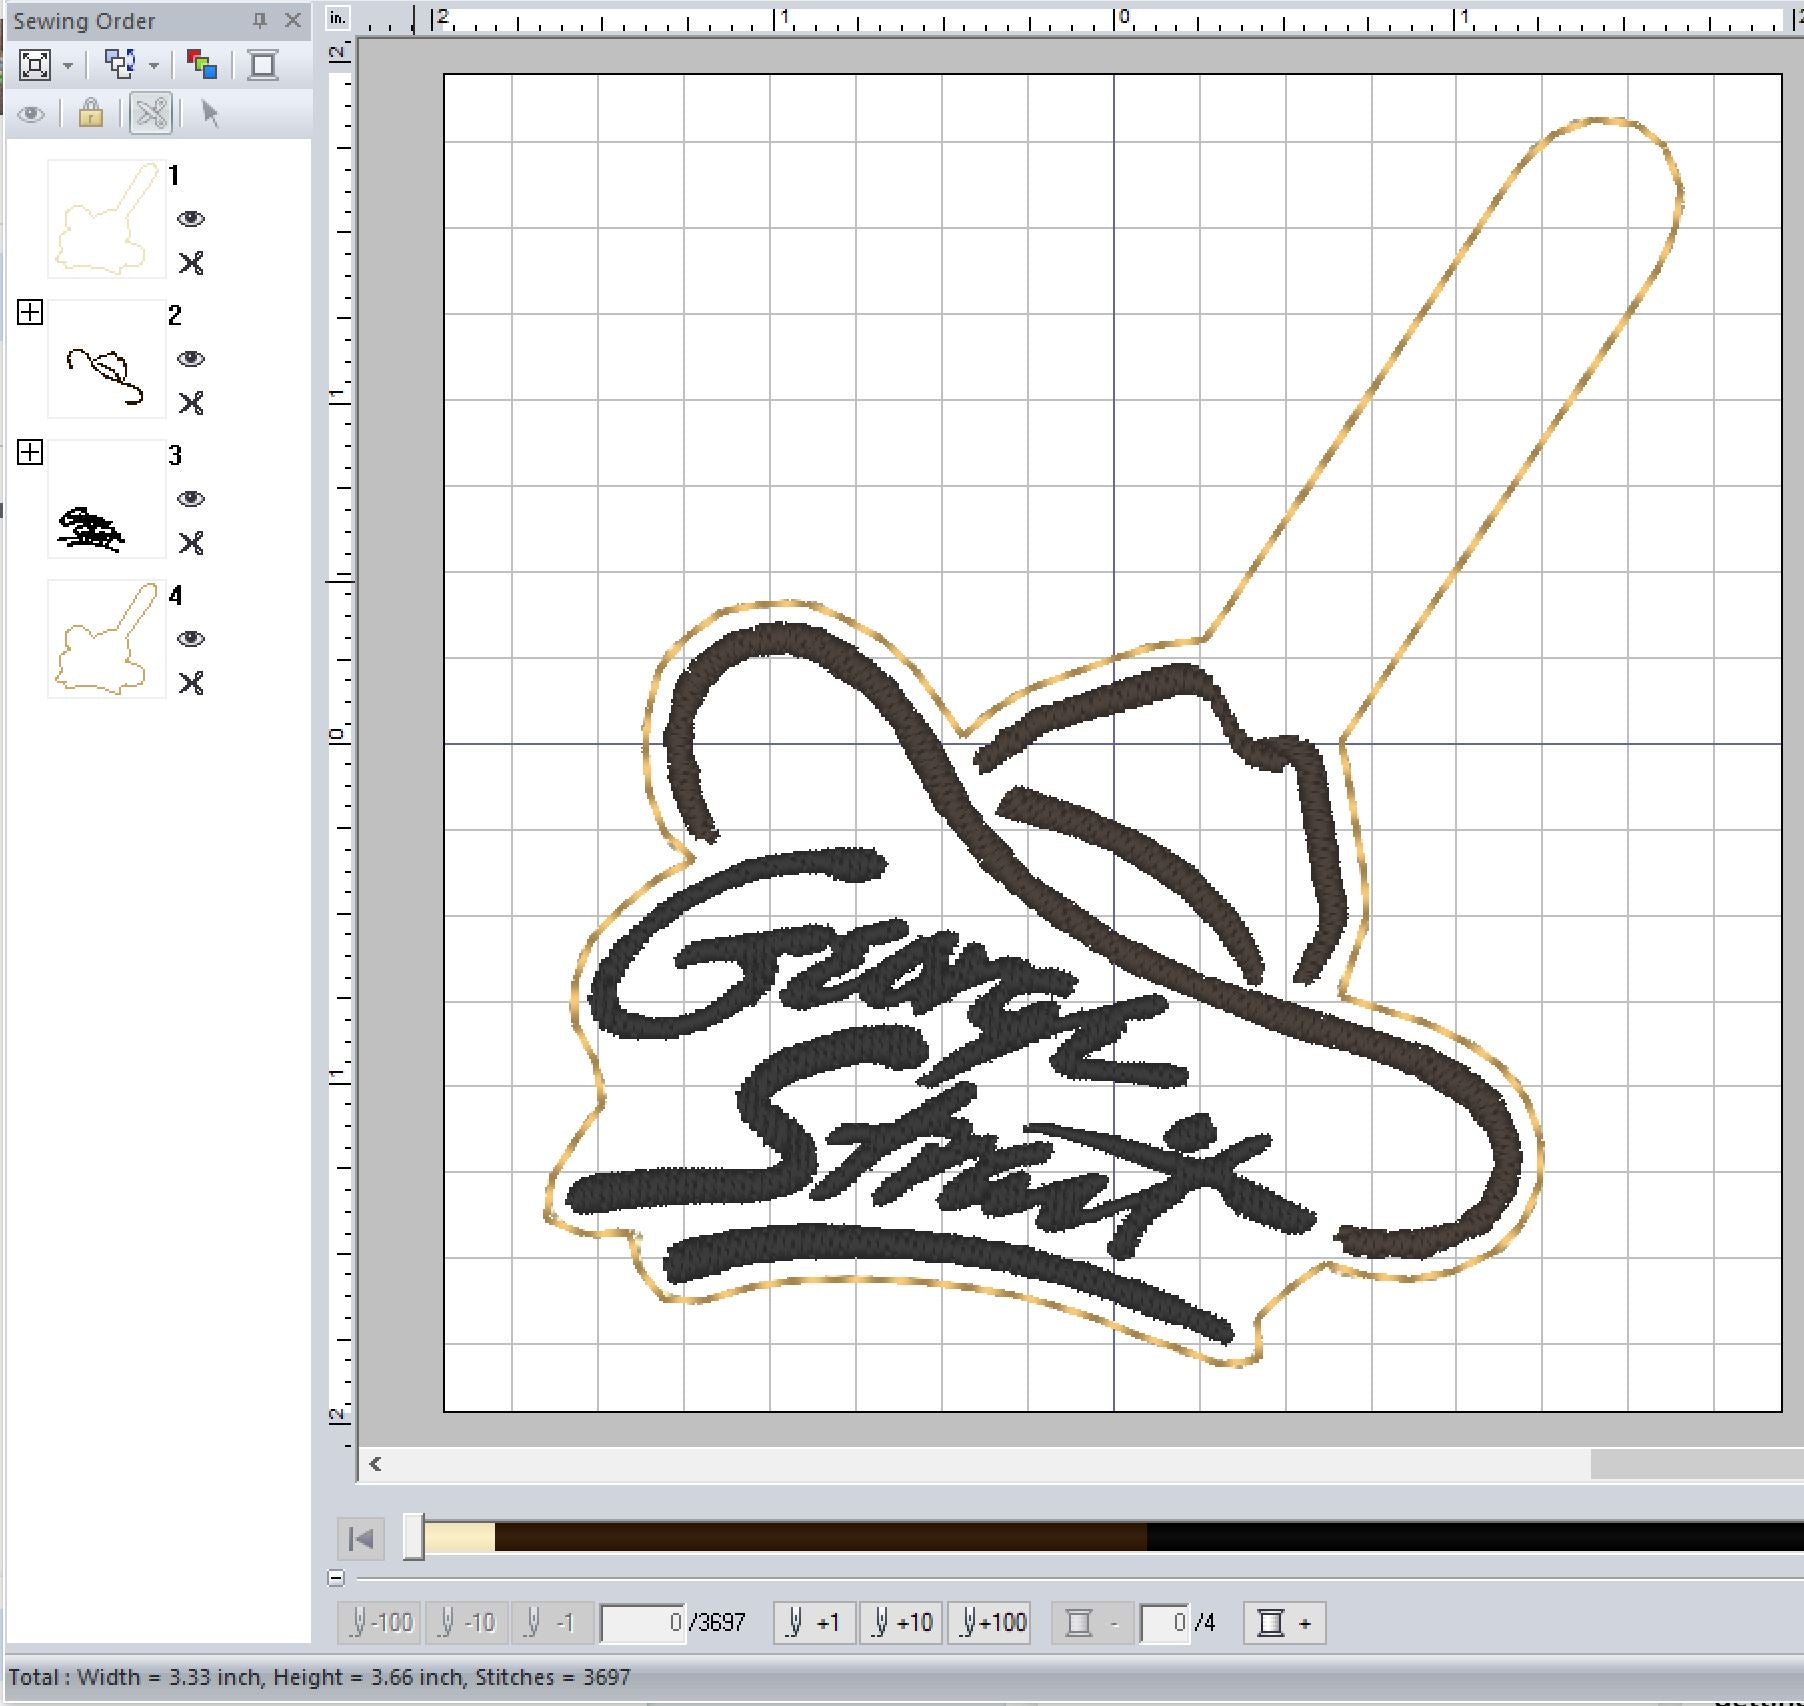
Task: Step forward +1 stitch
Action: tap(814, 1622)
